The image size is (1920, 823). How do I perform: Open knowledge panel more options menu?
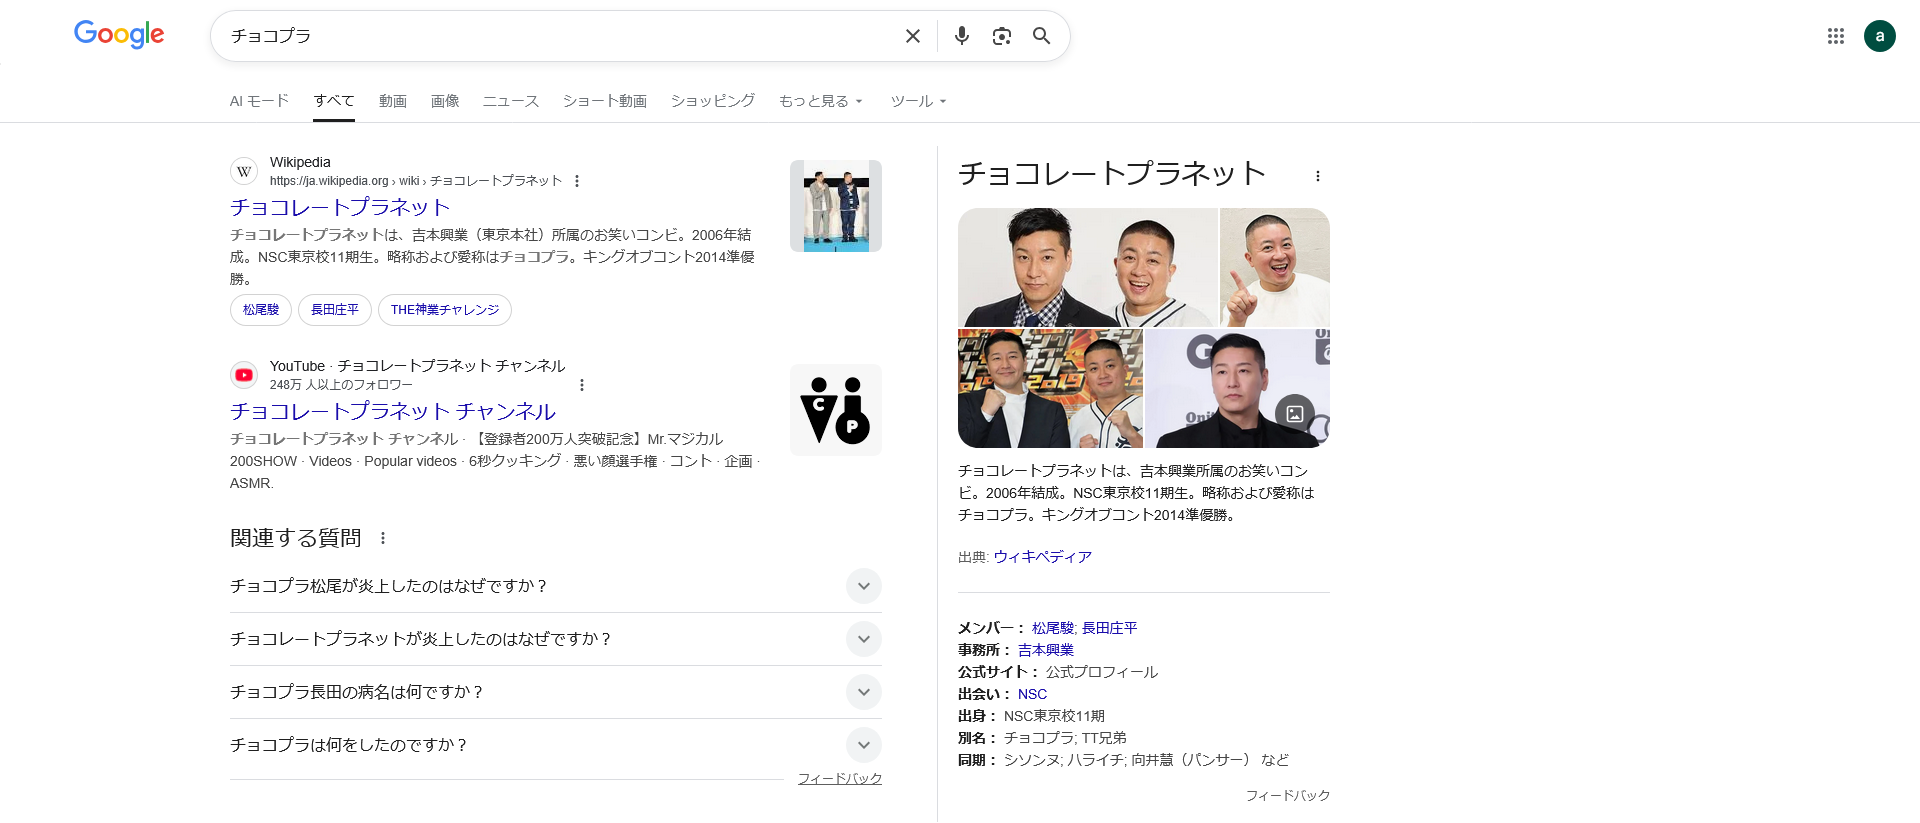(x=1317, y=176)
